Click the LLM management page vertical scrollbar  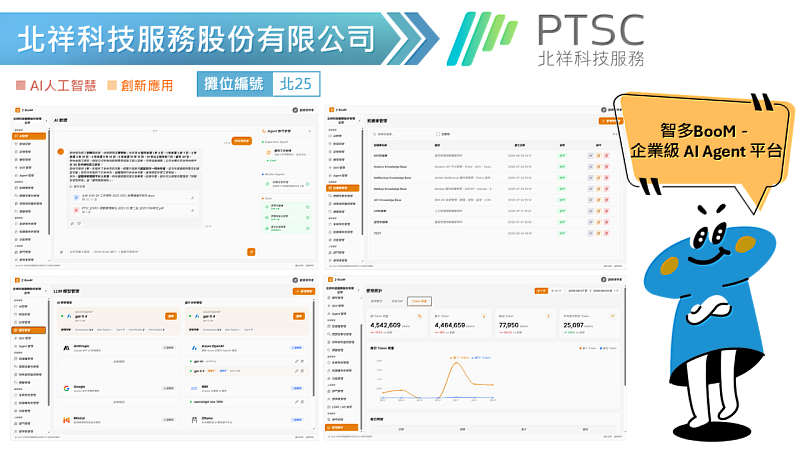(x=313, y=348)
